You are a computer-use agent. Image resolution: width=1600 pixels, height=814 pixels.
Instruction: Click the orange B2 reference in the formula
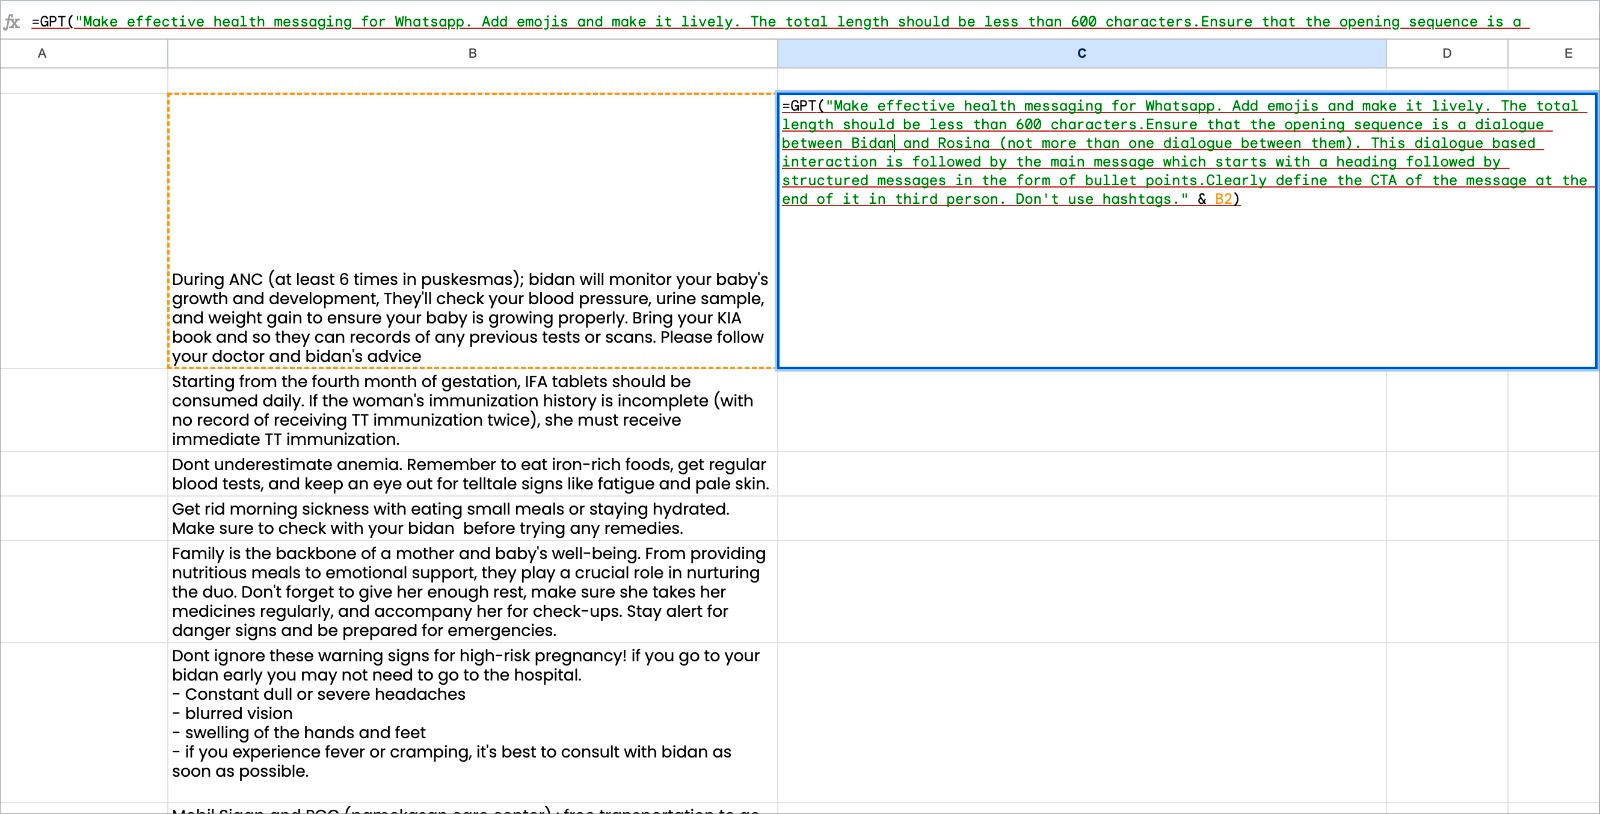point(1223,199)
